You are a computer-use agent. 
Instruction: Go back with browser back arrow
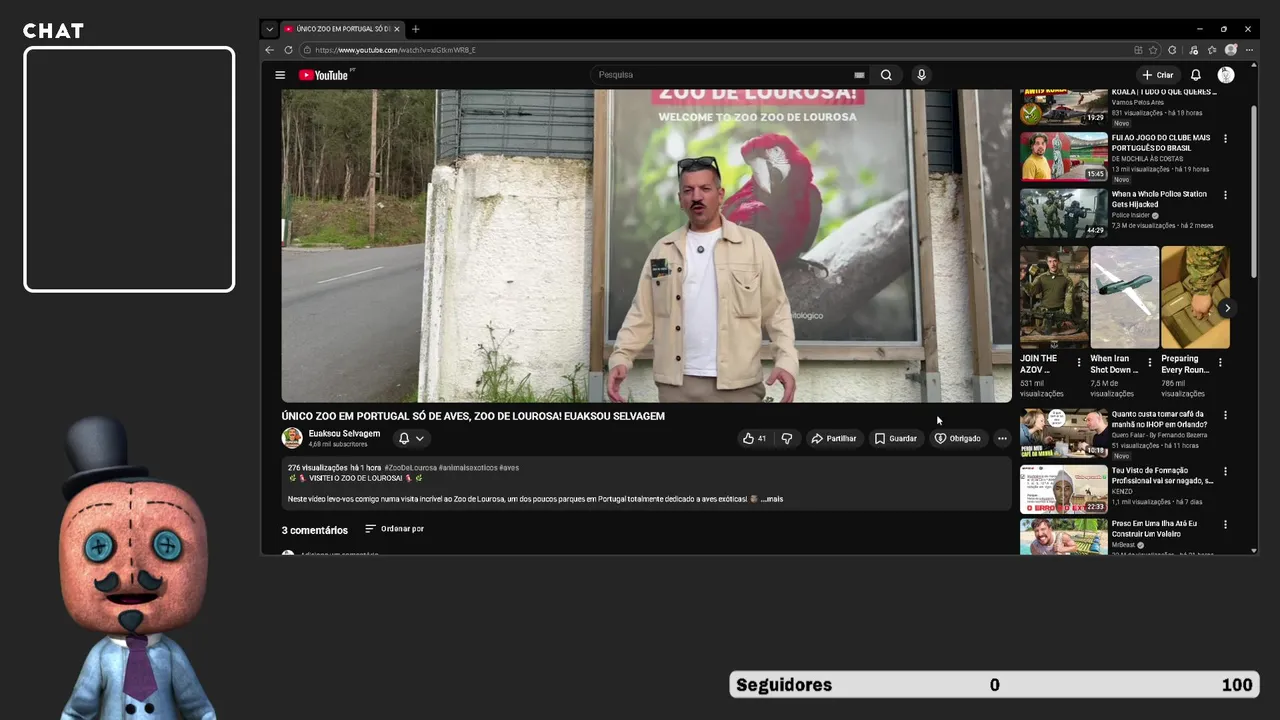click(x=269, y=50)
